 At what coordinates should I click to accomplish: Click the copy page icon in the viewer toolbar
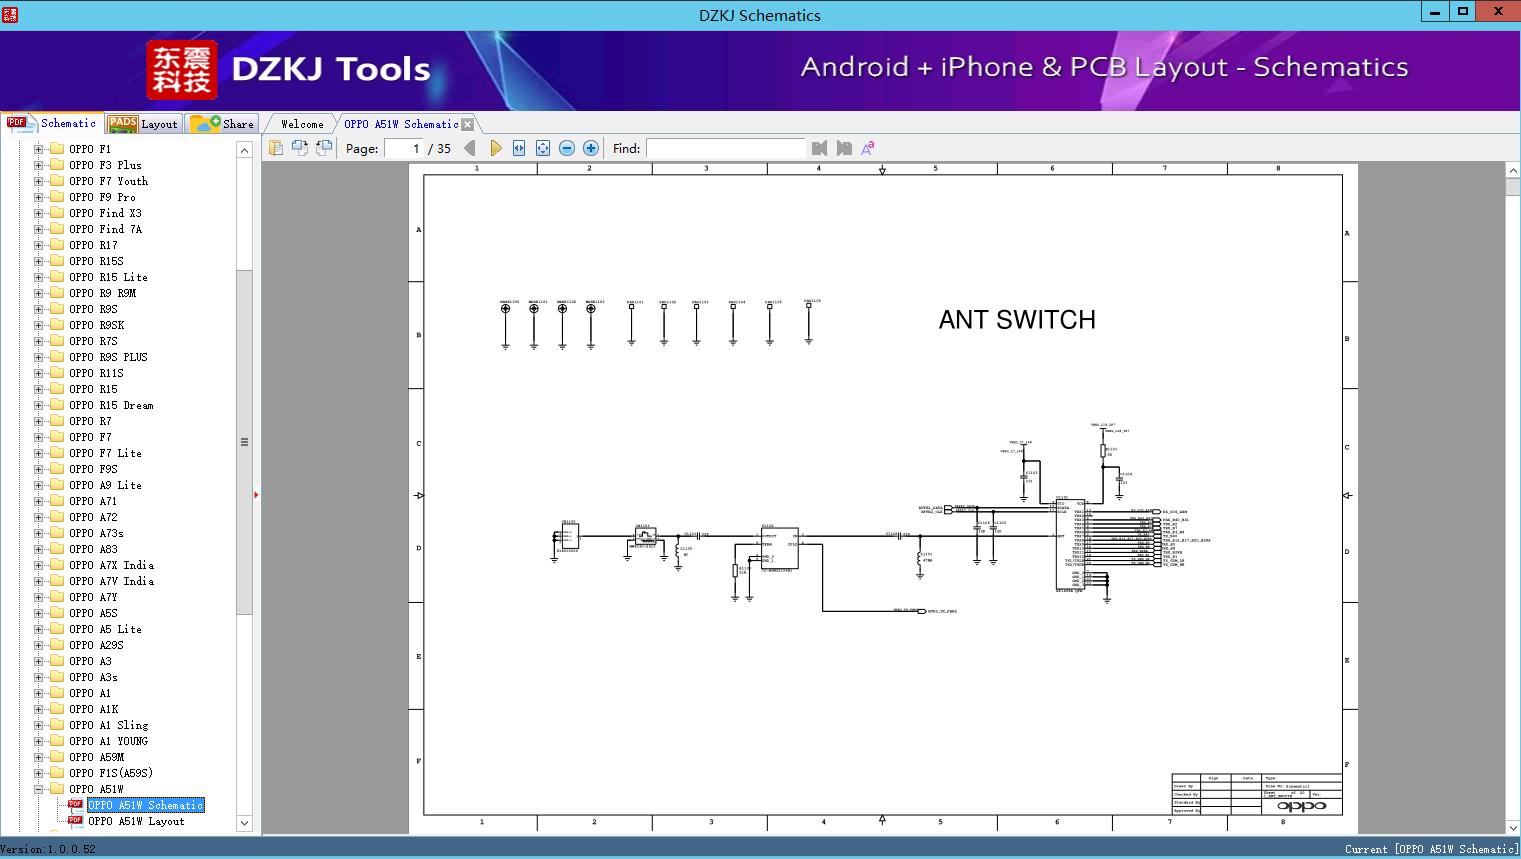276,148
